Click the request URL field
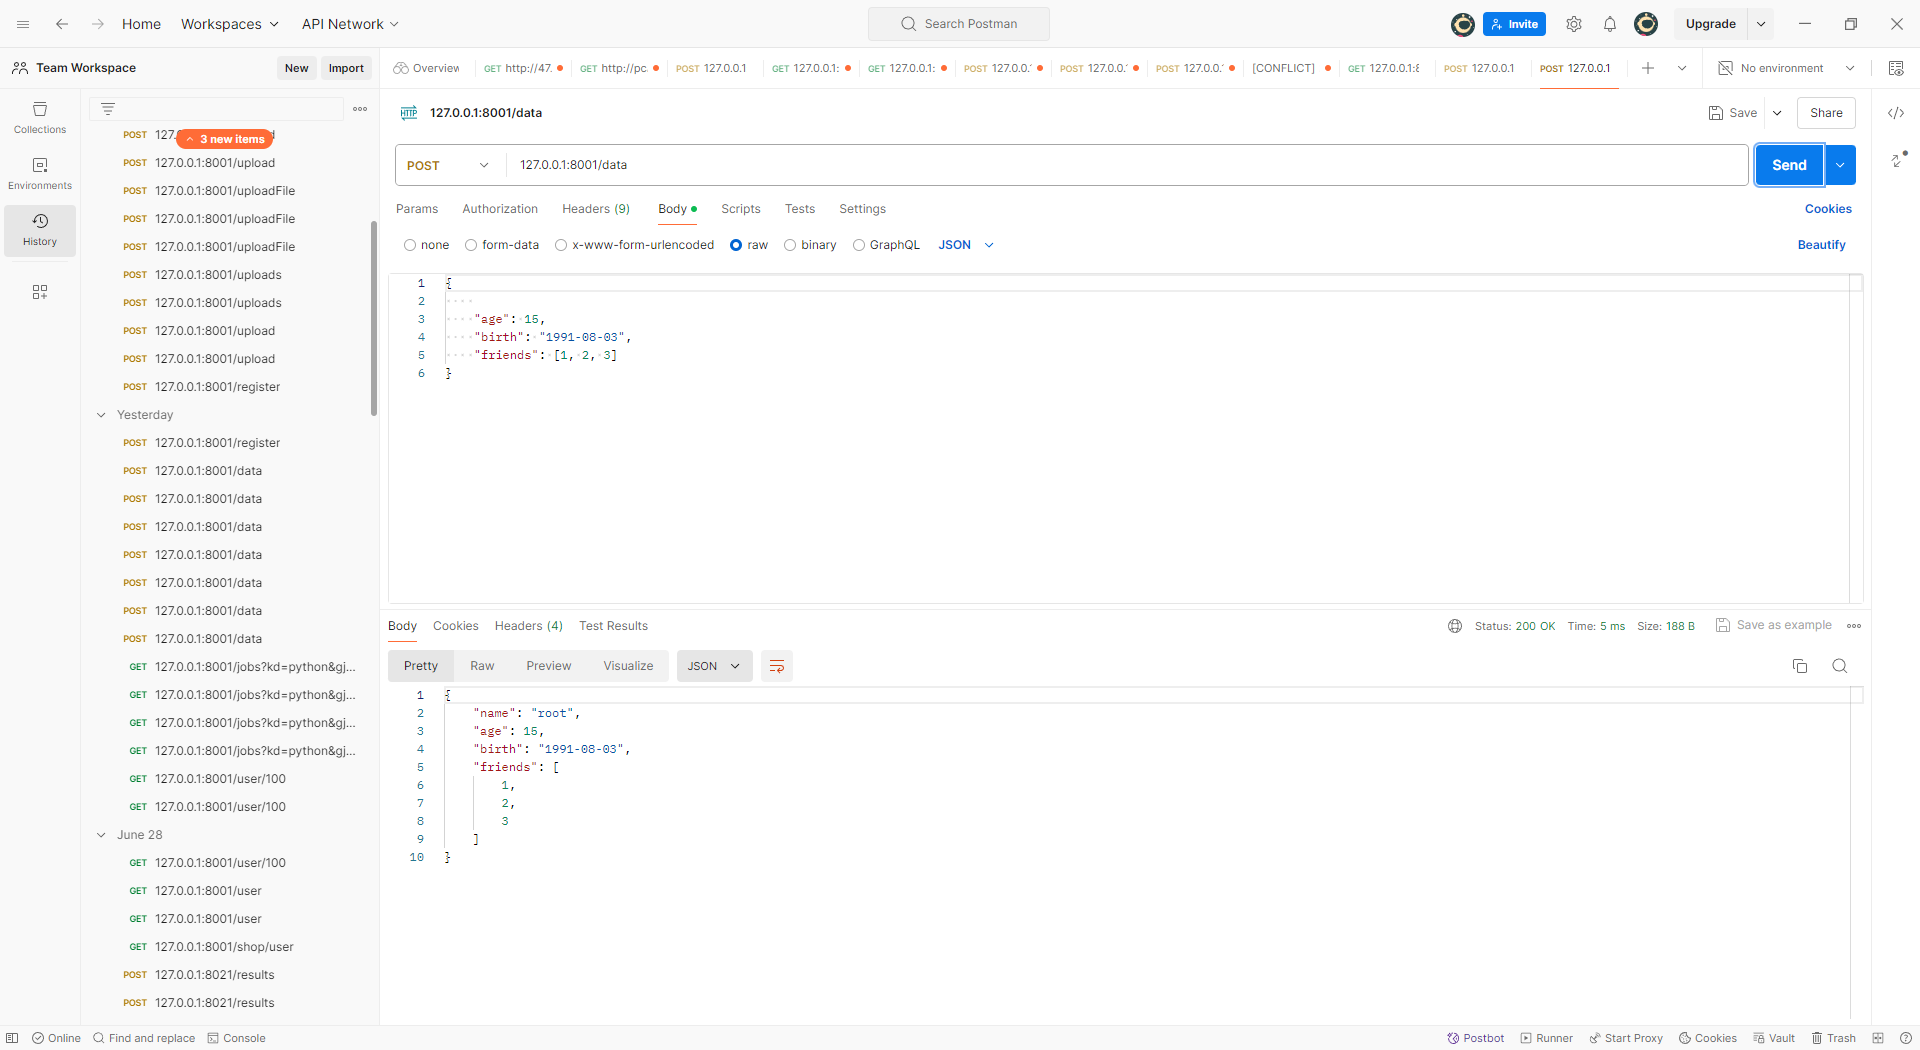Screen dimensions: 1920x1050 [x=1127, y=165]
